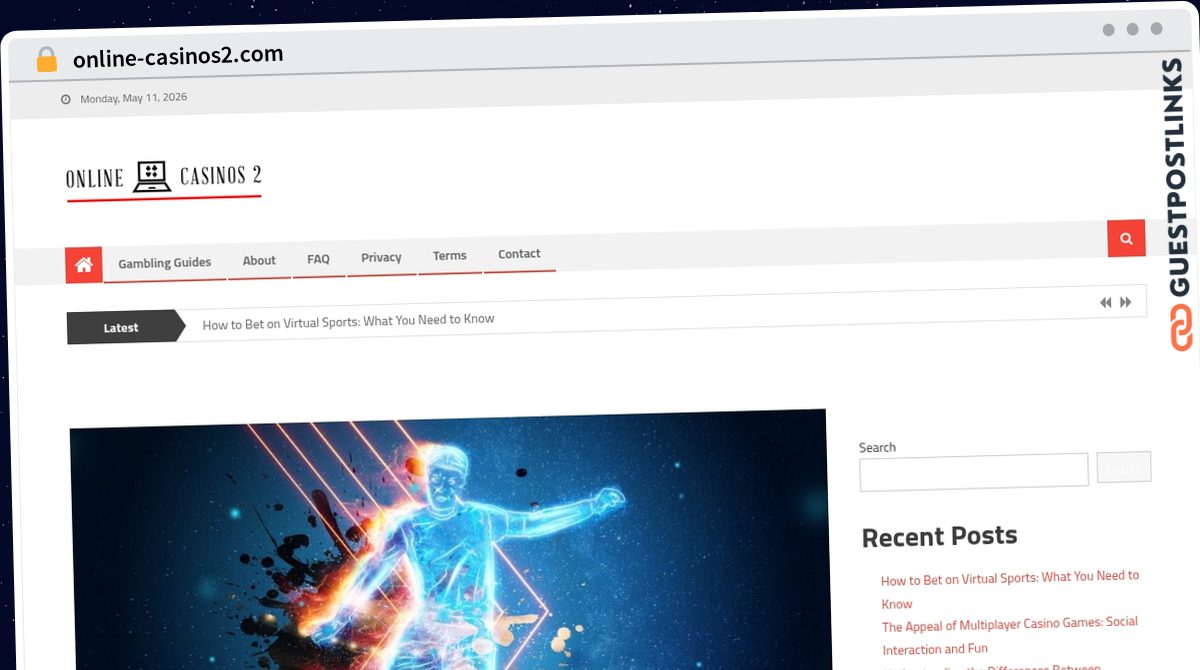The width and height of the screenshot is (1200, 670).
Task: Open the red search icon button
Action: click(x=1126, y=239)
